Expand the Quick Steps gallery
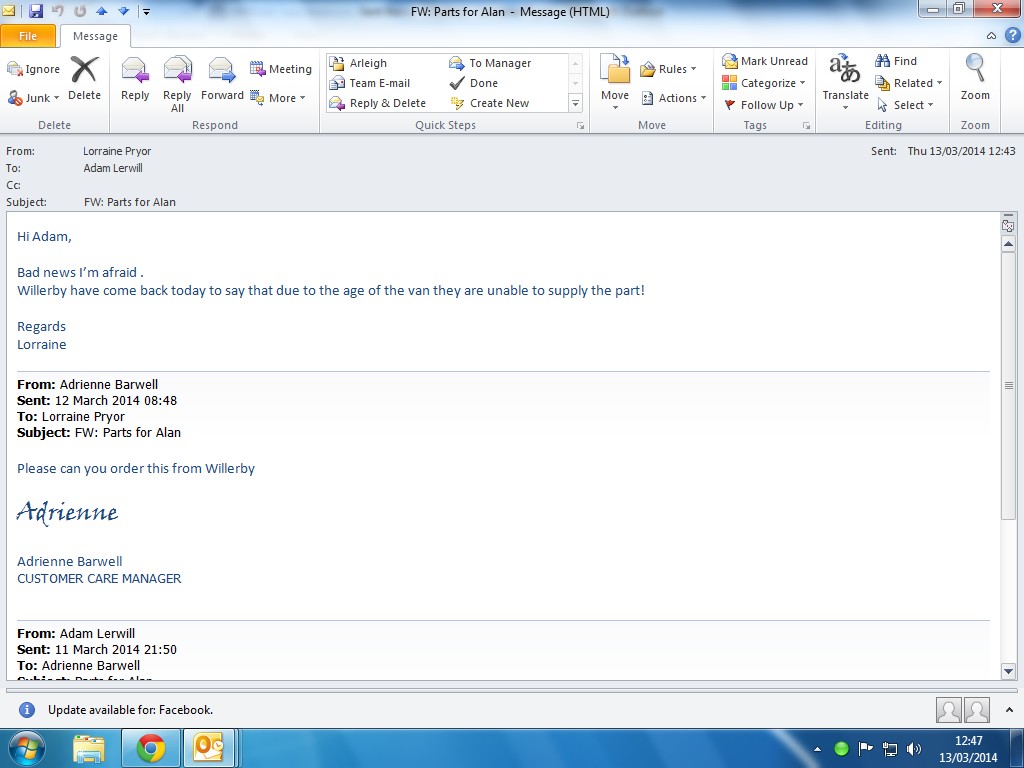The height and width of the screenshot is (768, 1024). [x=575, y=103]
